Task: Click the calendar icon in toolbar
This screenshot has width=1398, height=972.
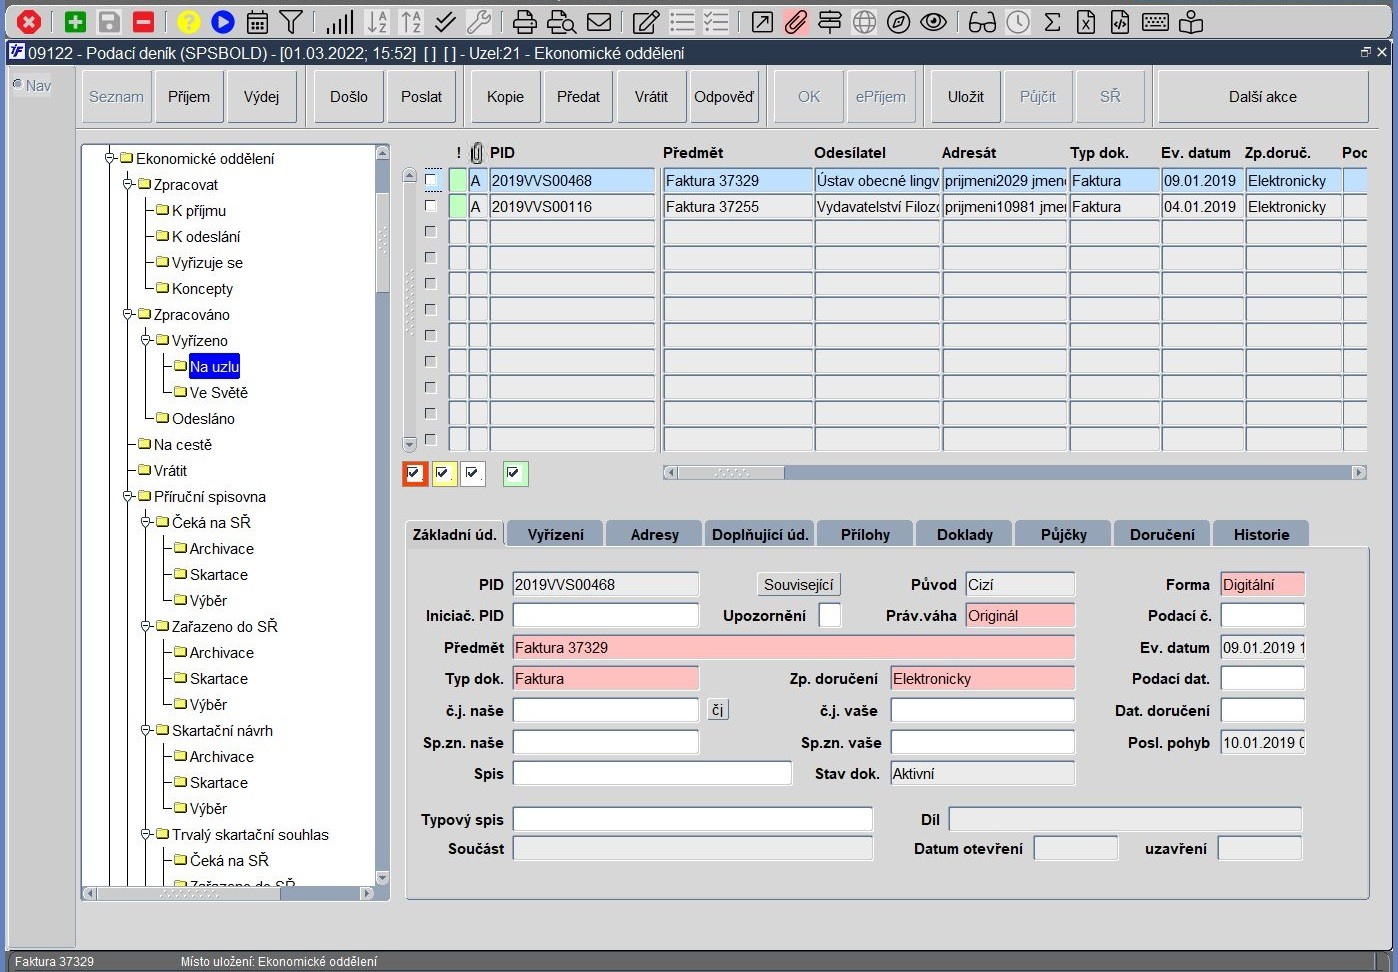Action: [x=257, y=22]
